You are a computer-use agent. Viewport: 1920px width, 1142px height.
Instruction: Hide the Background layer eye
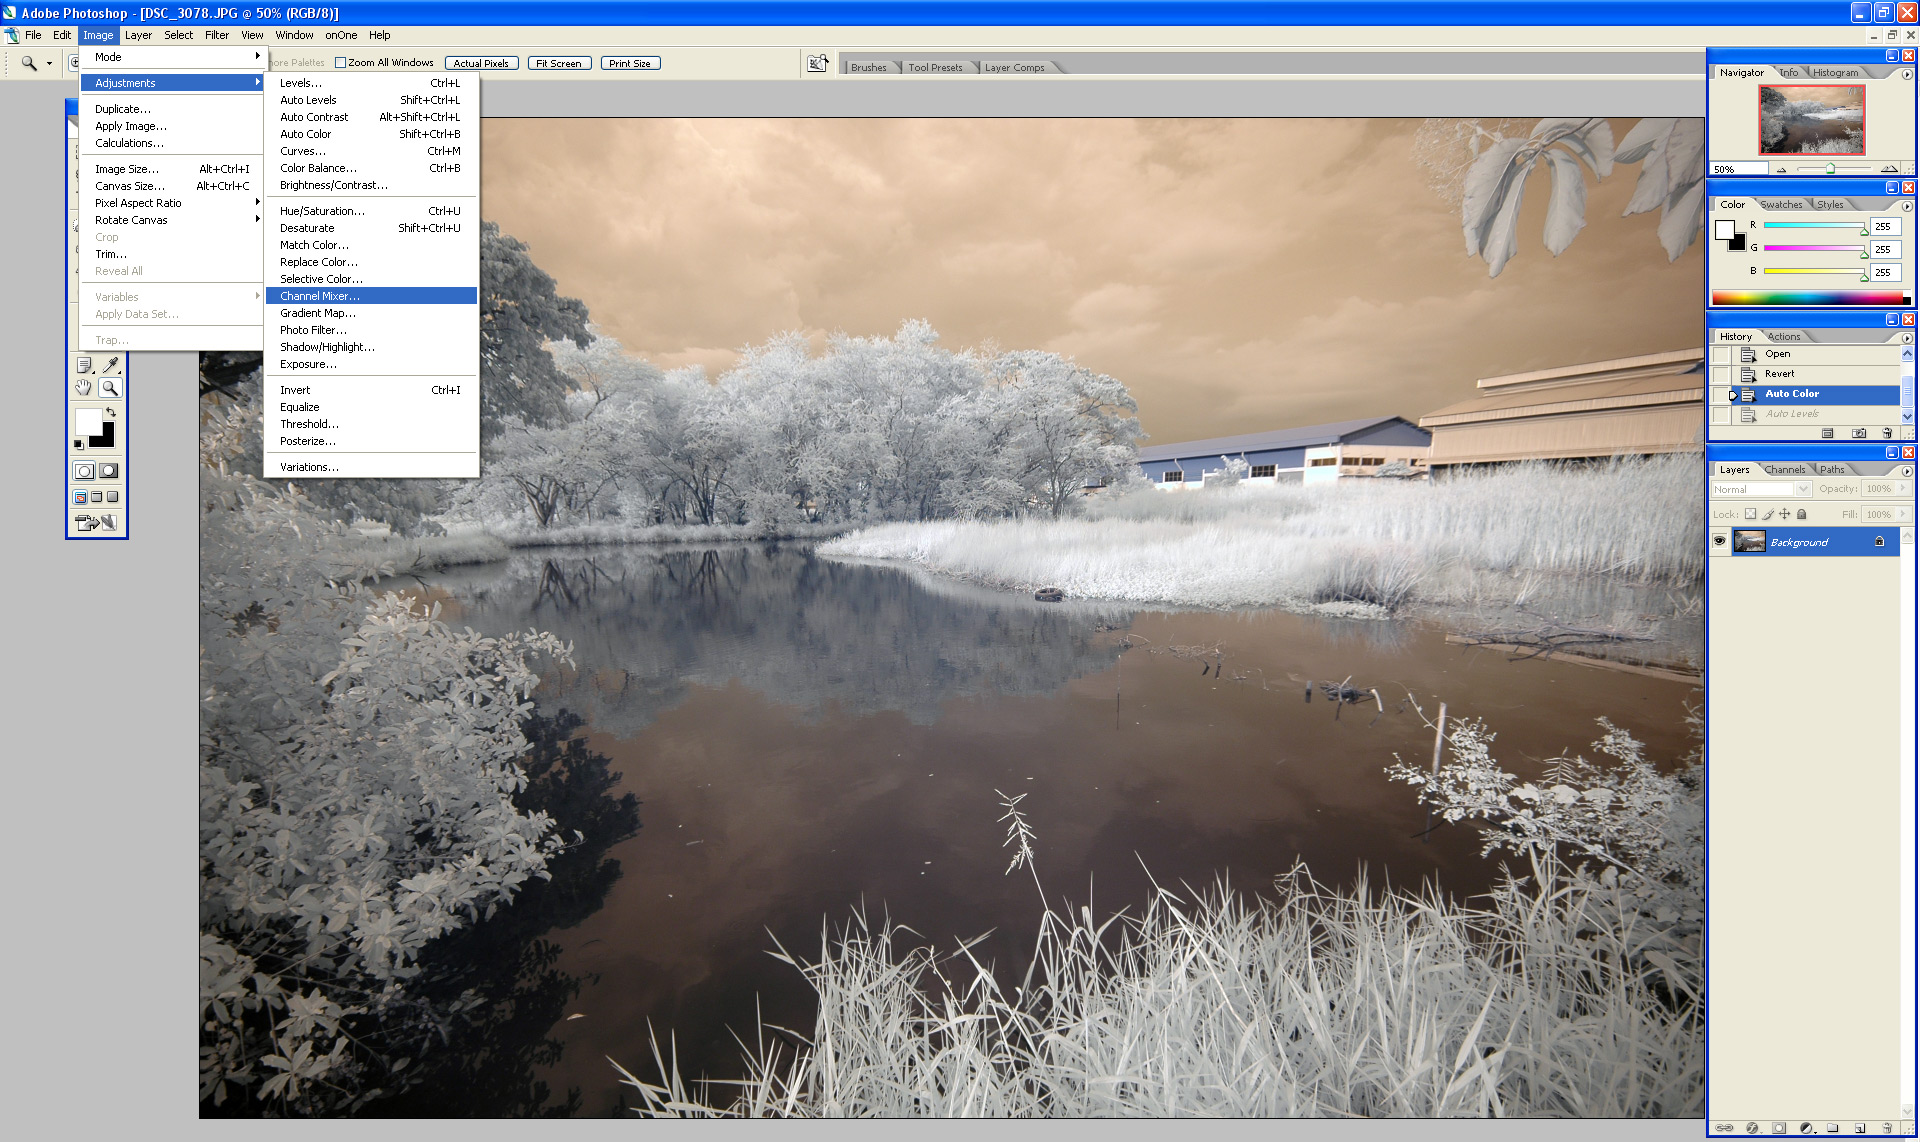pyautogui.click(x=1719, y=541)
